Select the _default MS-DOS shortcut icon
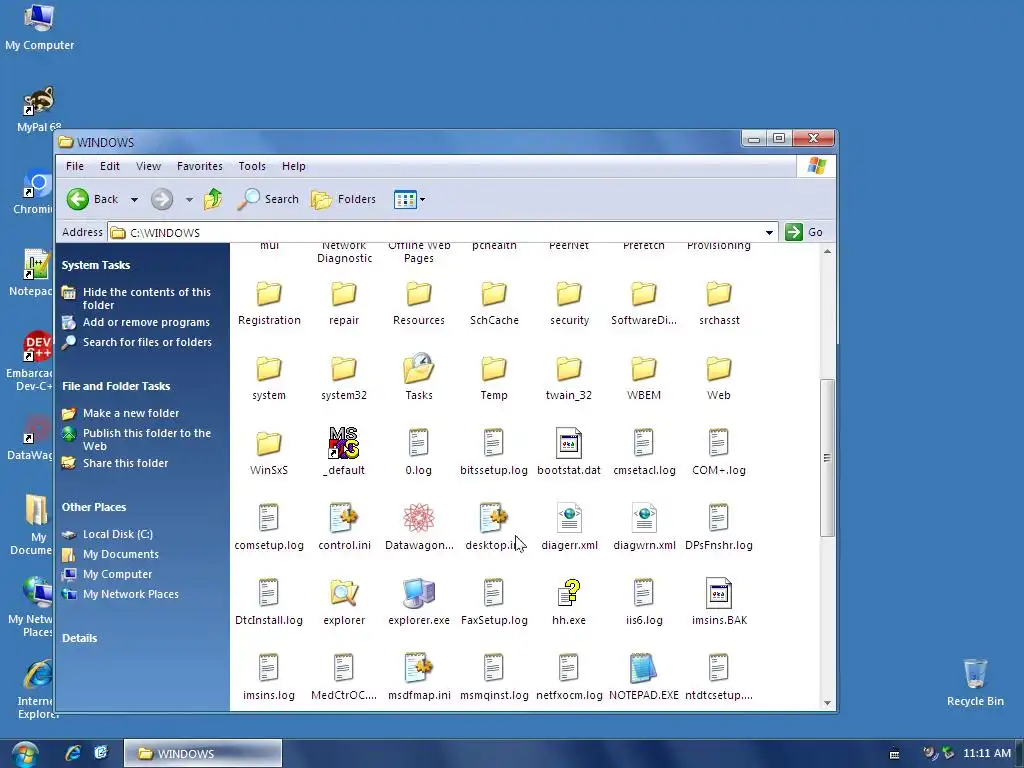Screen dimensions: 1024x768 click(x=344, y=443)
